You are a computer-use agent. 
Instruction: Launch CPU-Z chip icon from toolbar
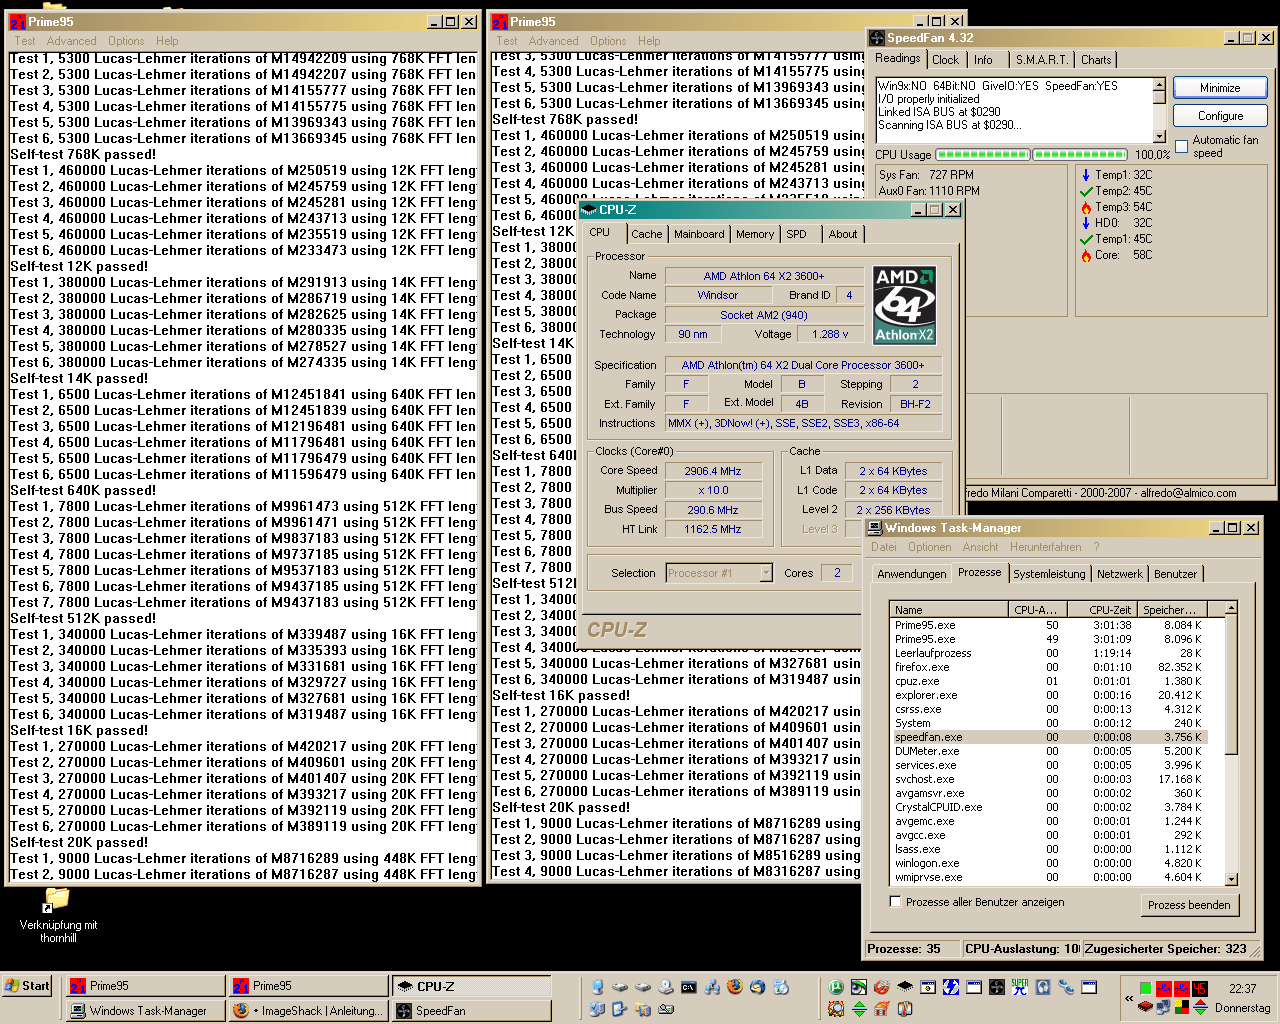click(905, 987)
